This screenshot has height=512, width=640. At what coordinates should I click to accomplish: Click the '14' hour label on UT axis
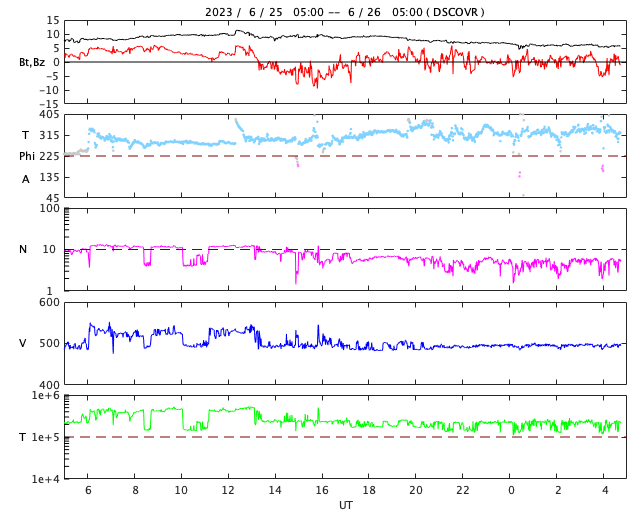coord(275,490)
